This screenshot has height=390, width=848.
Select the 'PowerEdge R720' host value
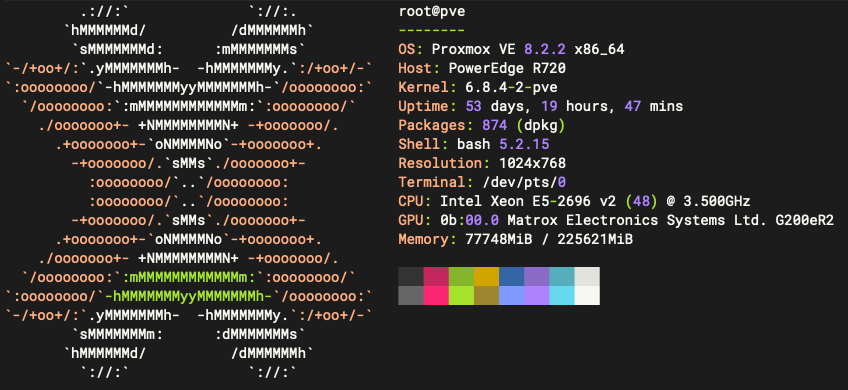(507, 69)
